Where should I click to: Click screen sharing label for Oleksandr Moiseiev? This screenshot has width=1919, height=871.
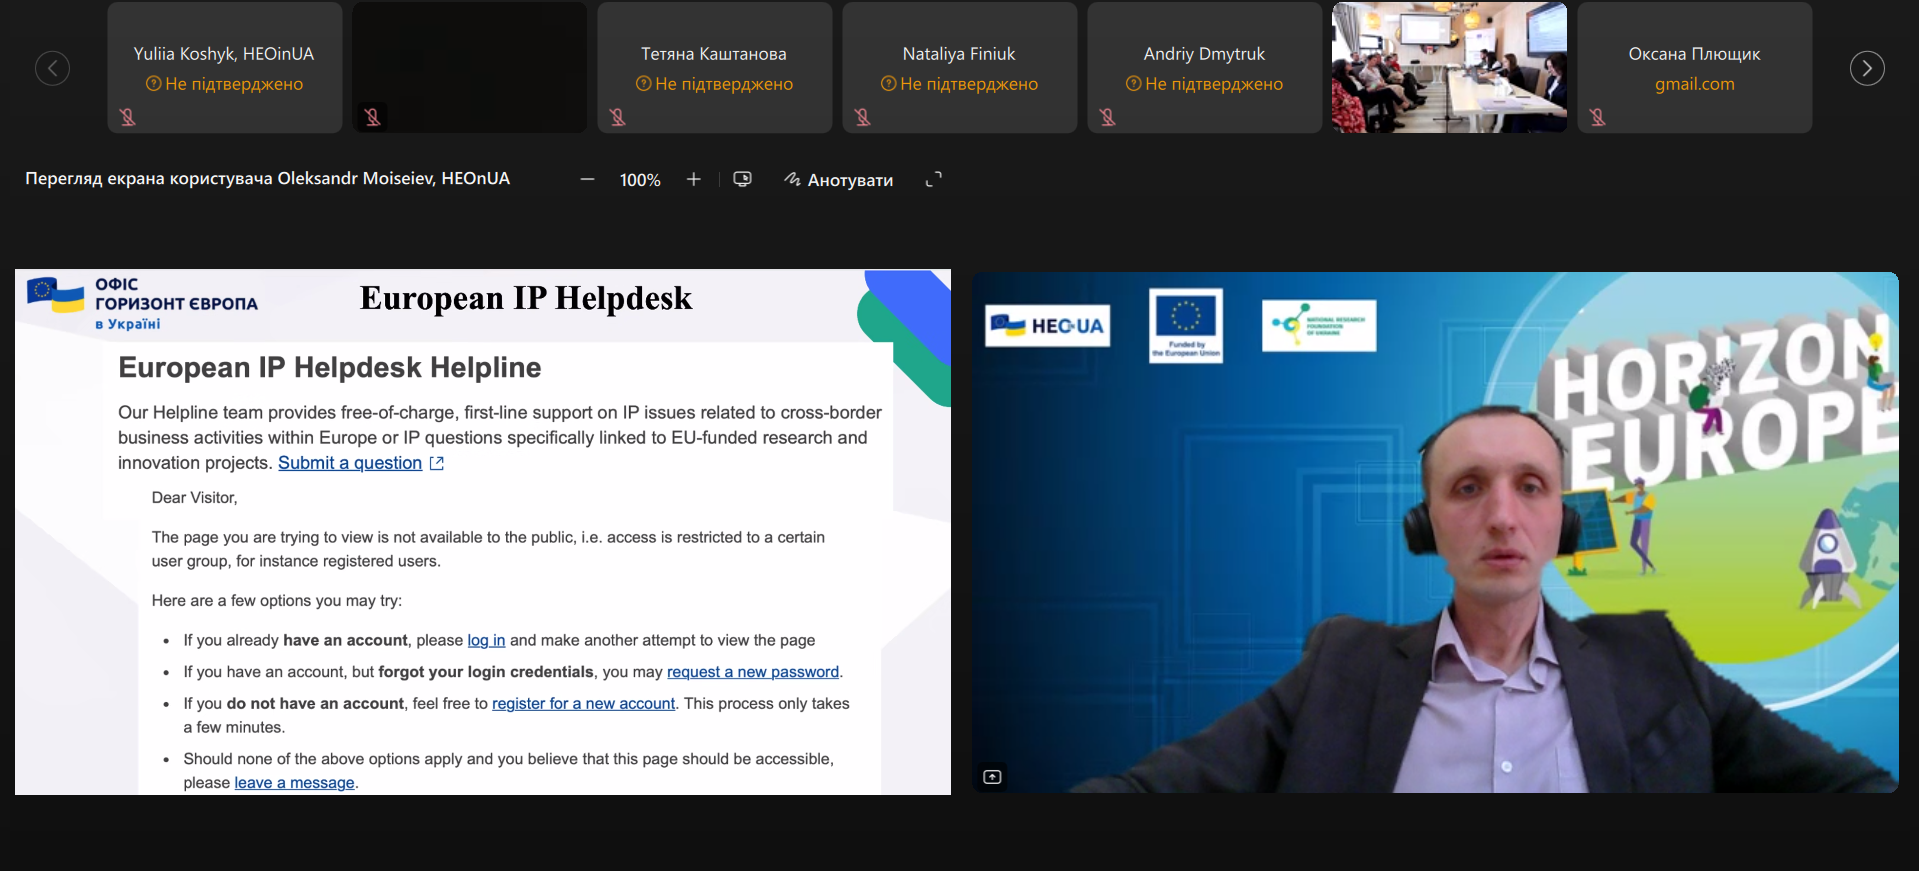267,179
